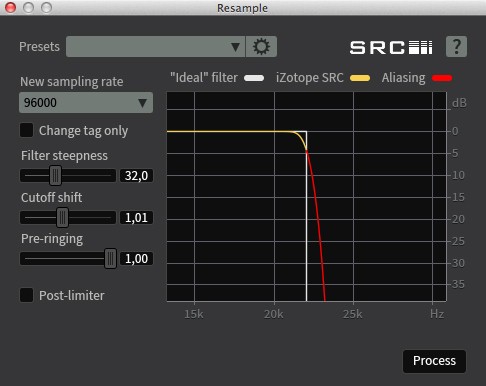
Task: Click the Cutoff shift value field 1,01
Action: (x=136, y=217)
